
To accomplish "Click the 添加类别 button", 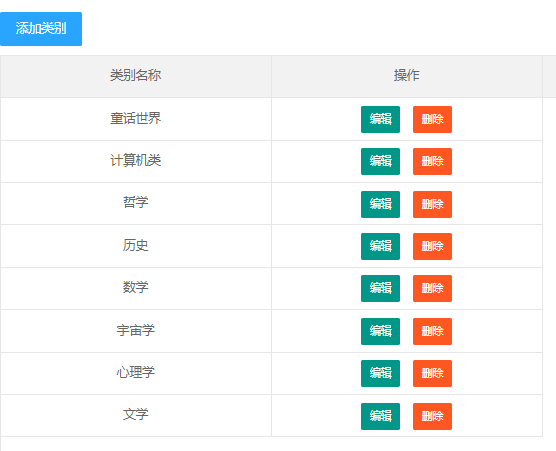I will [x=41, y=29].
